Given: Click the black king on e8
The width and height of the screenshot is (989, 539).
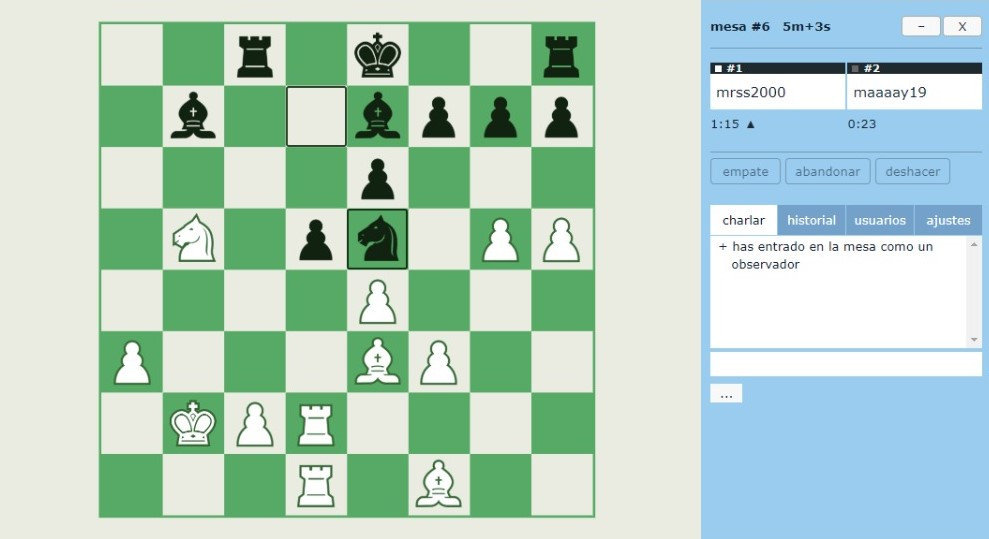Looking at the screenshot, I should 377,55.
